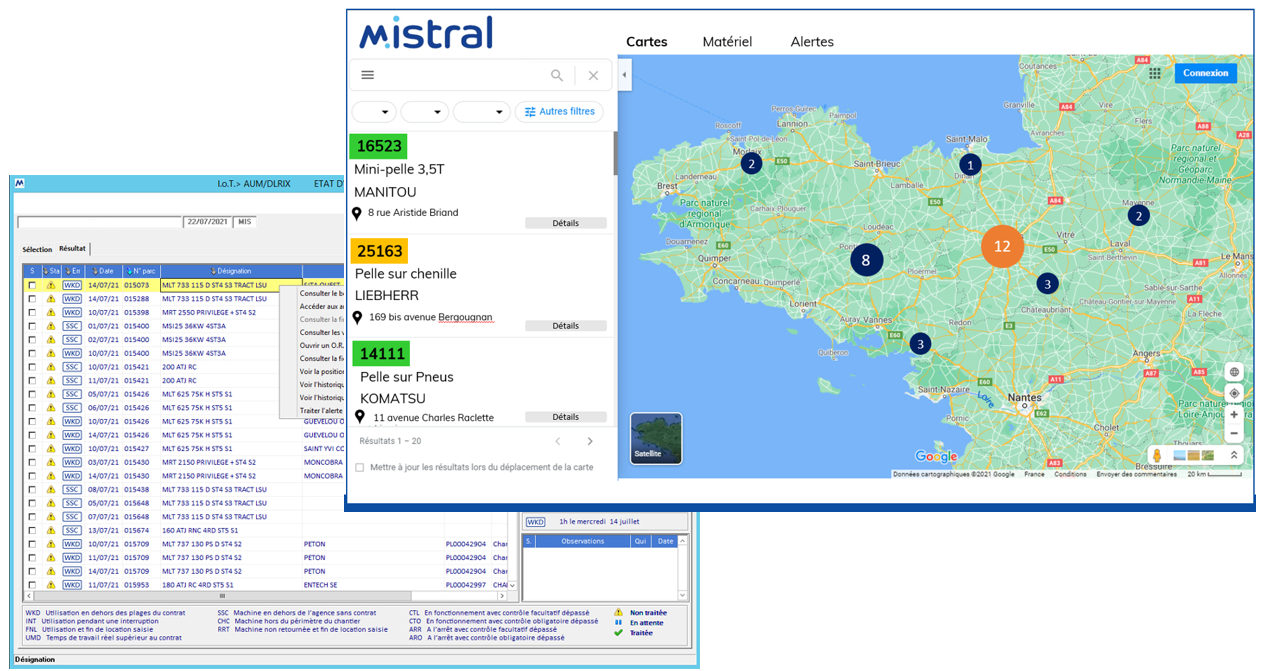Go to the next results page arrow
This screenshot has height=671, width=1263.
[x=590, y=441]
